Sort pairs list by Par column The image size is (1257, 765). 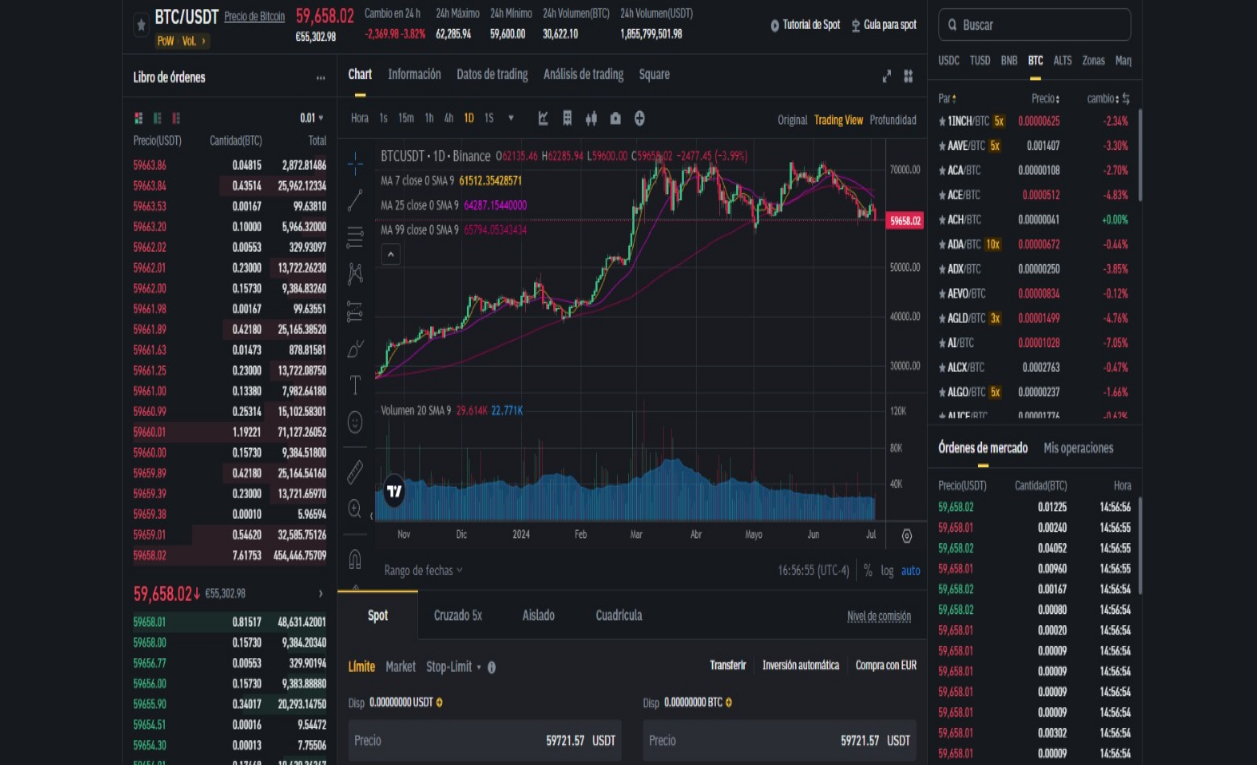click(946, 99)
